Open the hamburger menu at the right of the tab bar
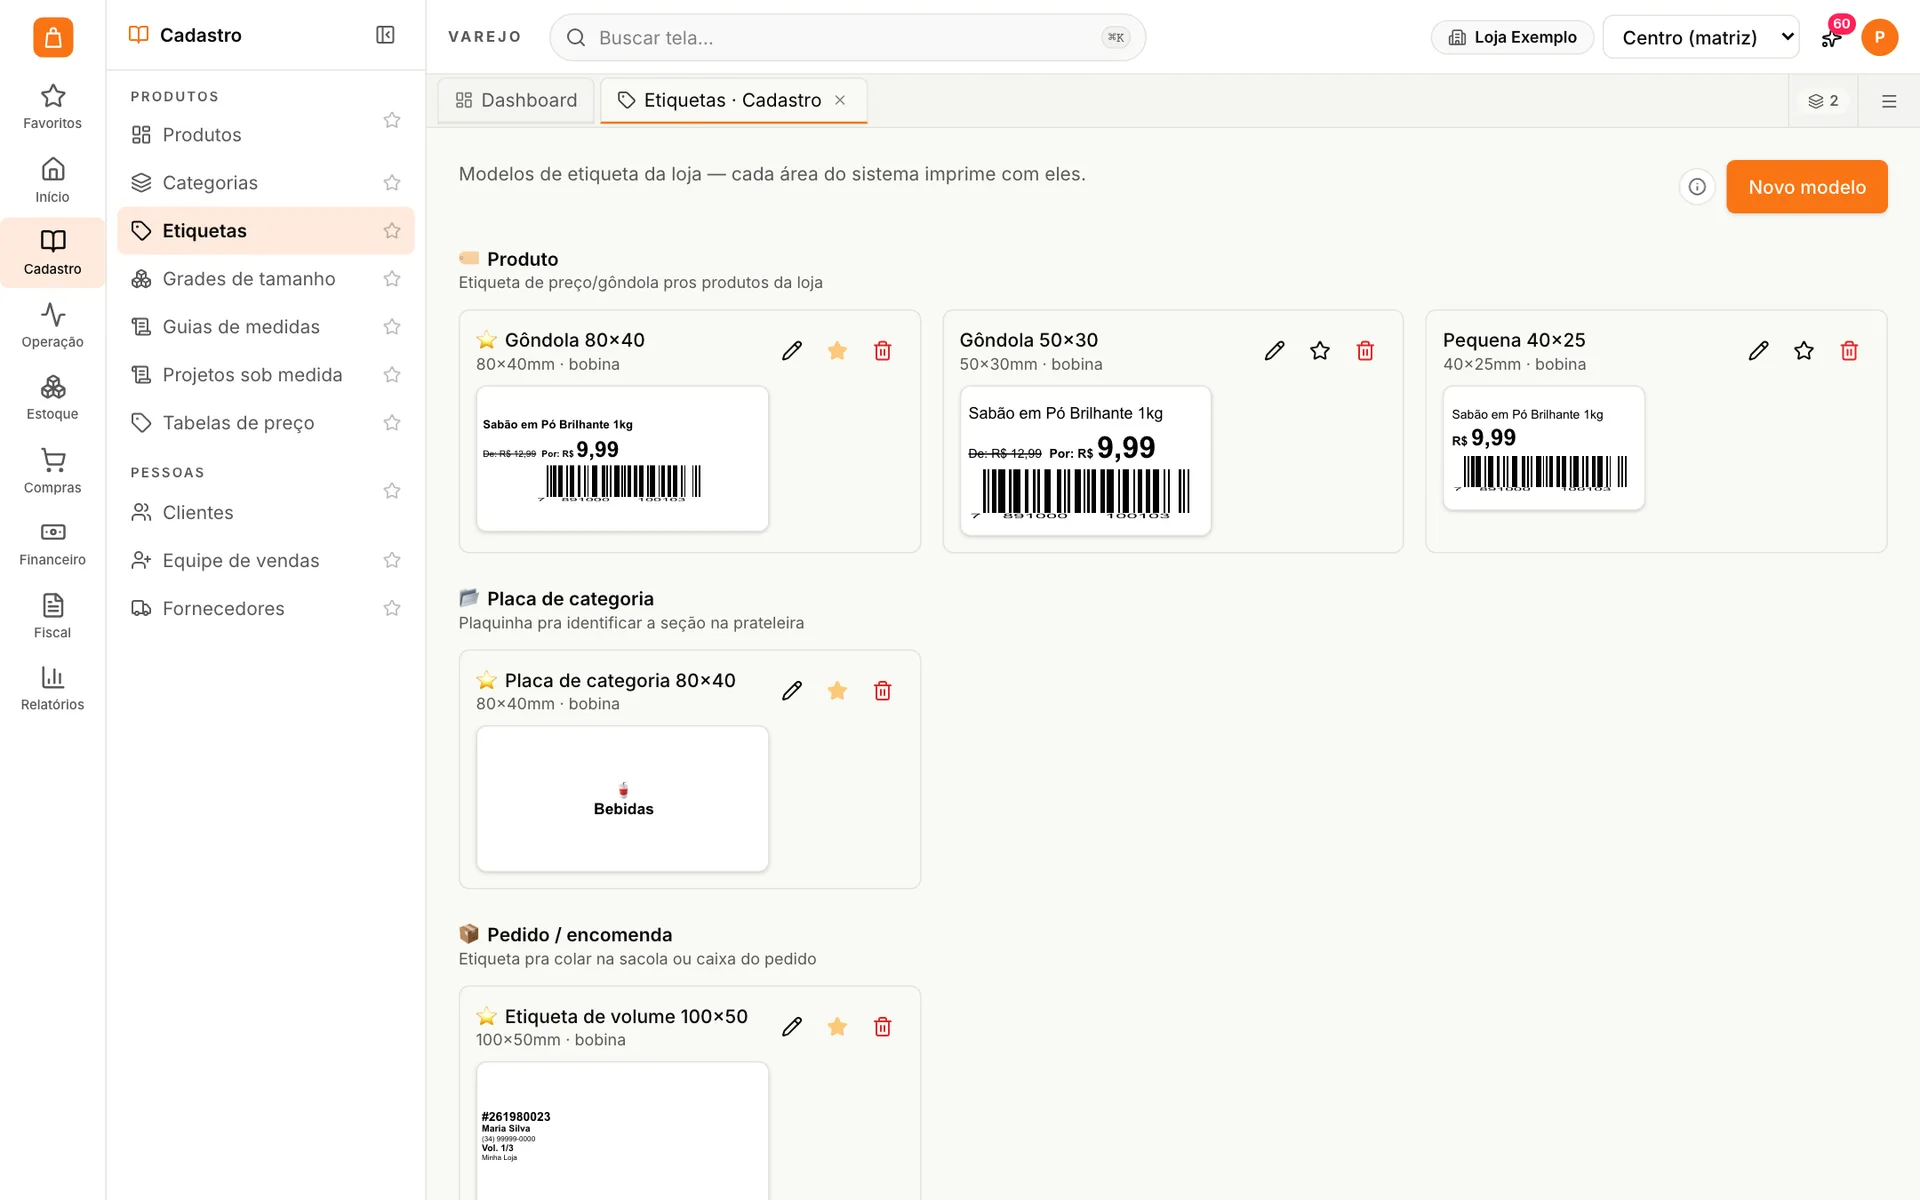The height and width of the screenshot is (1200, 1920). click(1889, 101)
